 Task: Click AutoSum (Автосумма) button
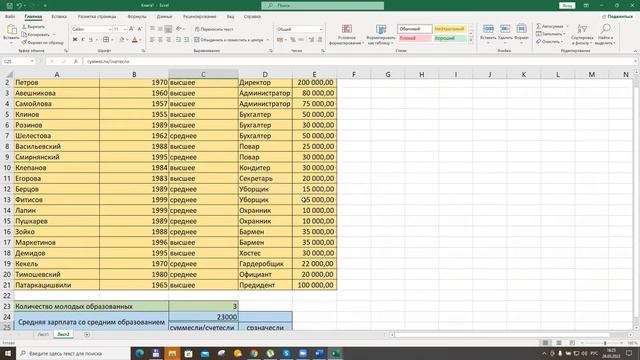(x=549, y=26)
